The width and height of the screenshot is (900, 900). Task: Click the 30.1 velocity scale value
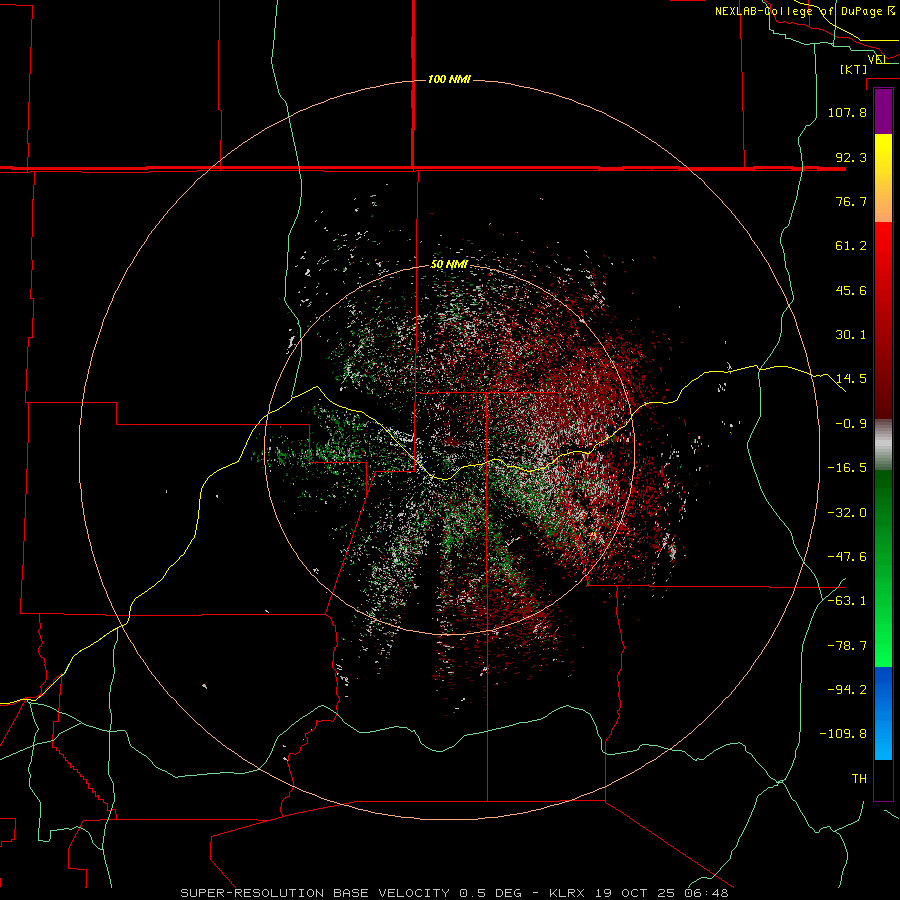[x=851, y=335]
